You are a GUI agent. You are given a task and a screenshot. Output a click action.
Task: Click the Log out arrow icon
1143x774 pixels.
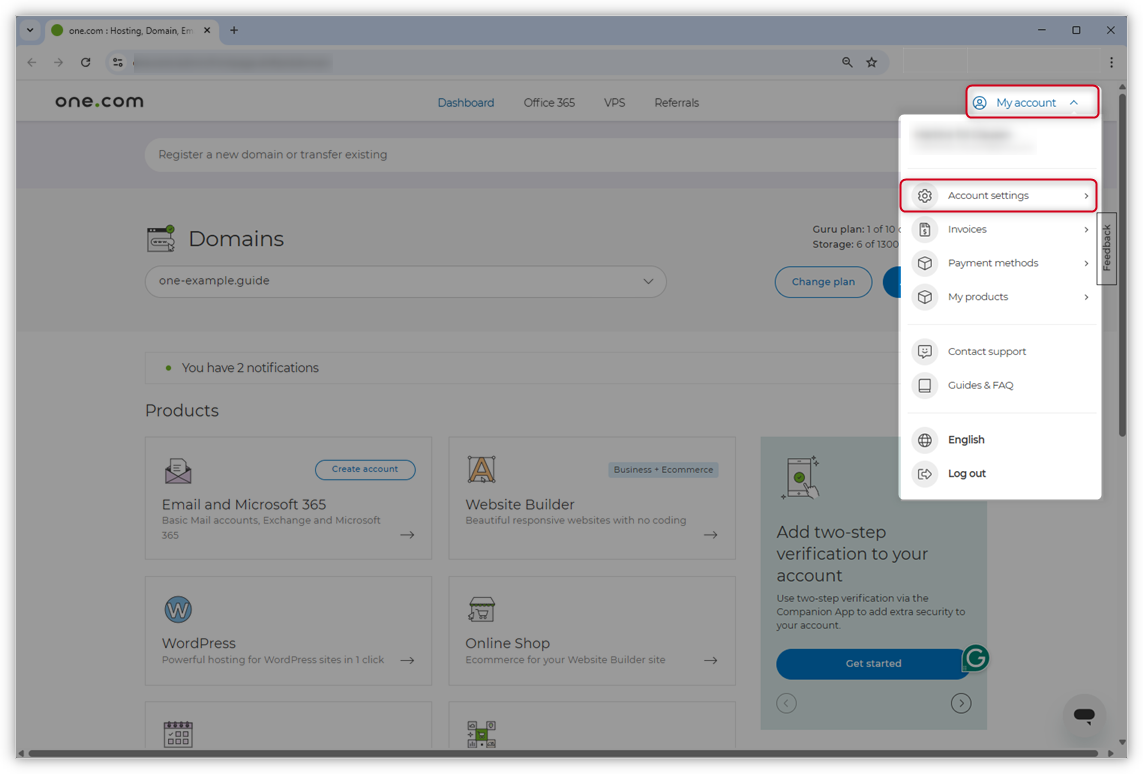pos(924,473)
